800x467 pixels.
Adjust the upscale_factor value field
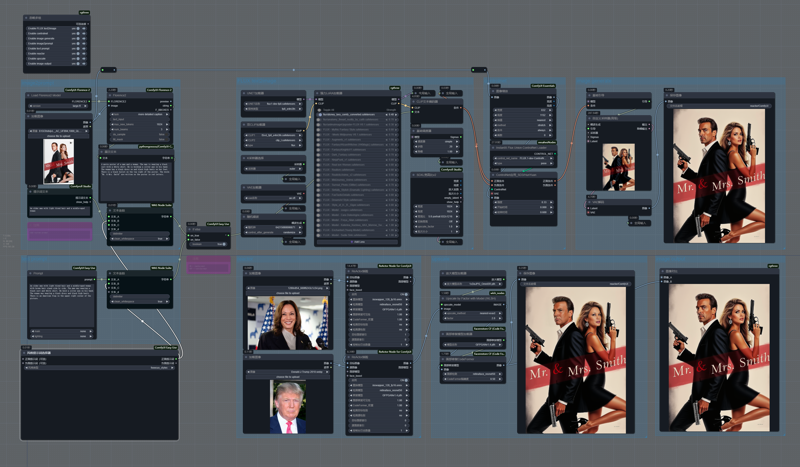tap(437, 227)
